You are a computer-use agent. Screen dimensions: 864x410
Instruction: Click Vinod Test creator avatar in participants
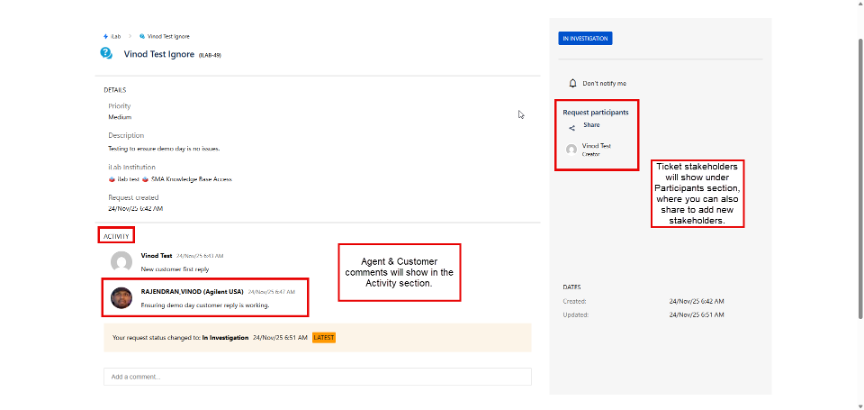[x=571, y=150]
